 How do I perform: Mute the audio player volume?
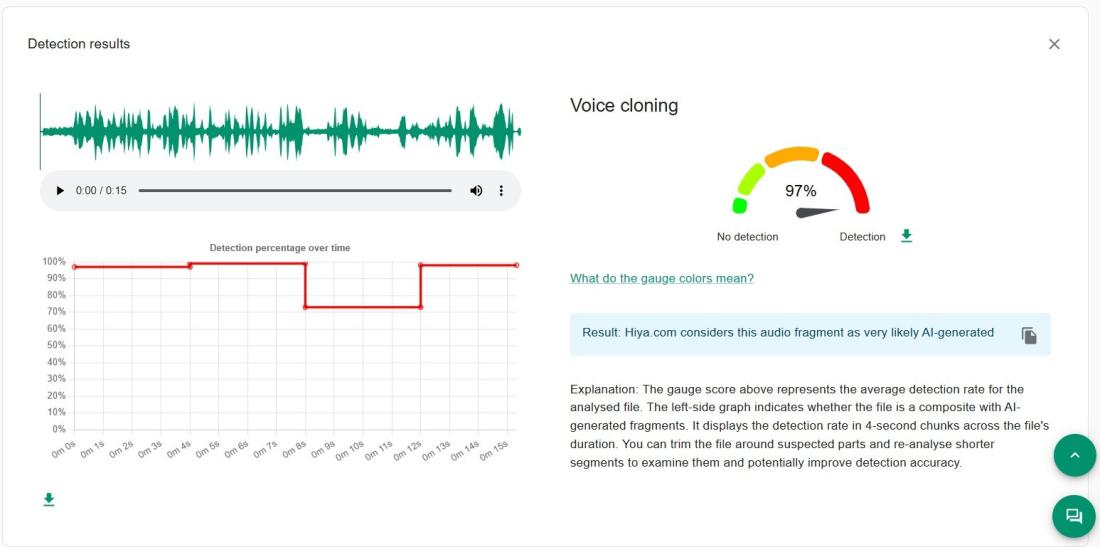pyautogui.click(x=476, y=191)
